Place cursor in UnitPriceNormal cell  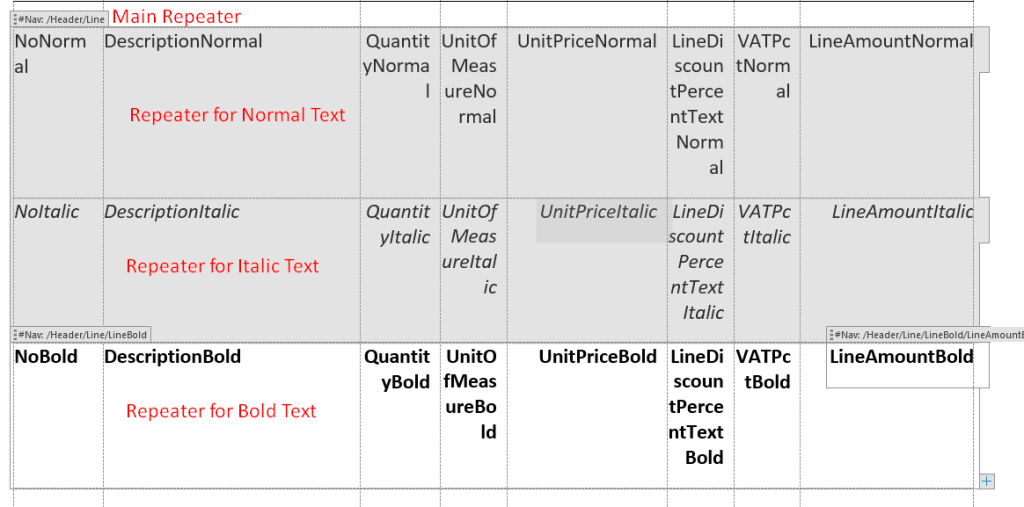click(587, 42)
